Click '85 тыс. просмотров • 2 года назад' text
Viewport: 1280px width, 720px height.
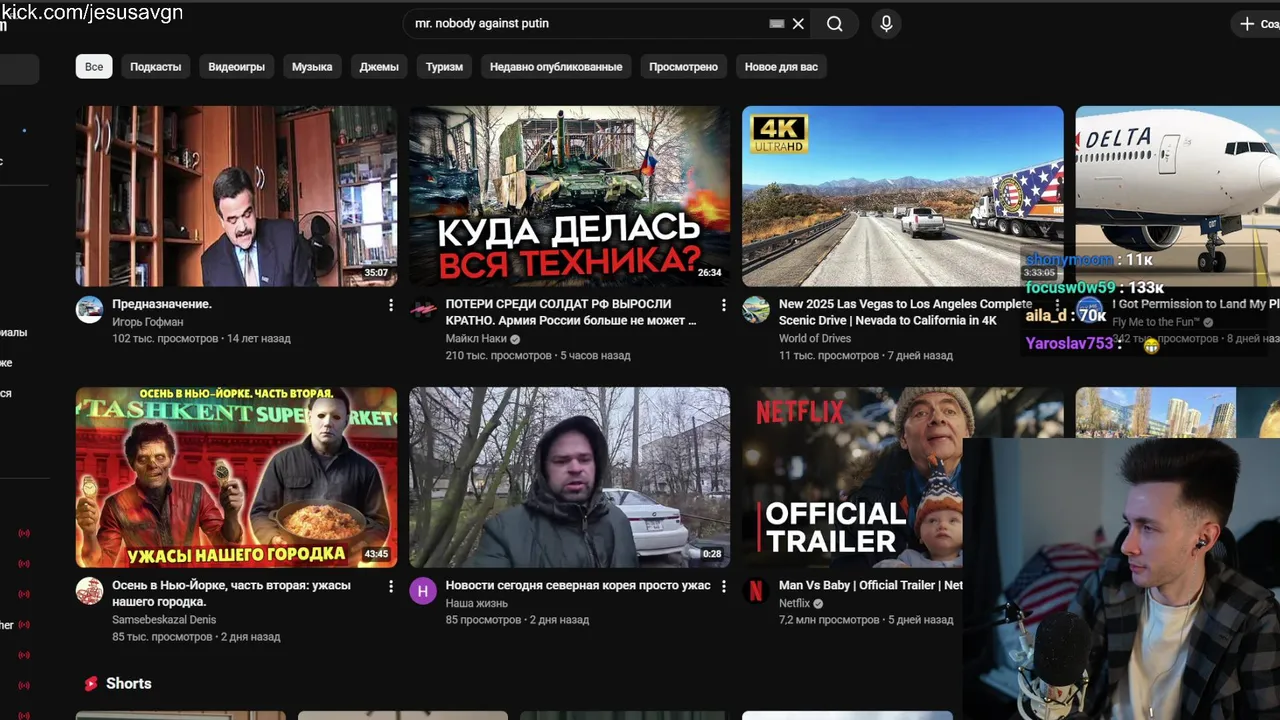(196, 637)
